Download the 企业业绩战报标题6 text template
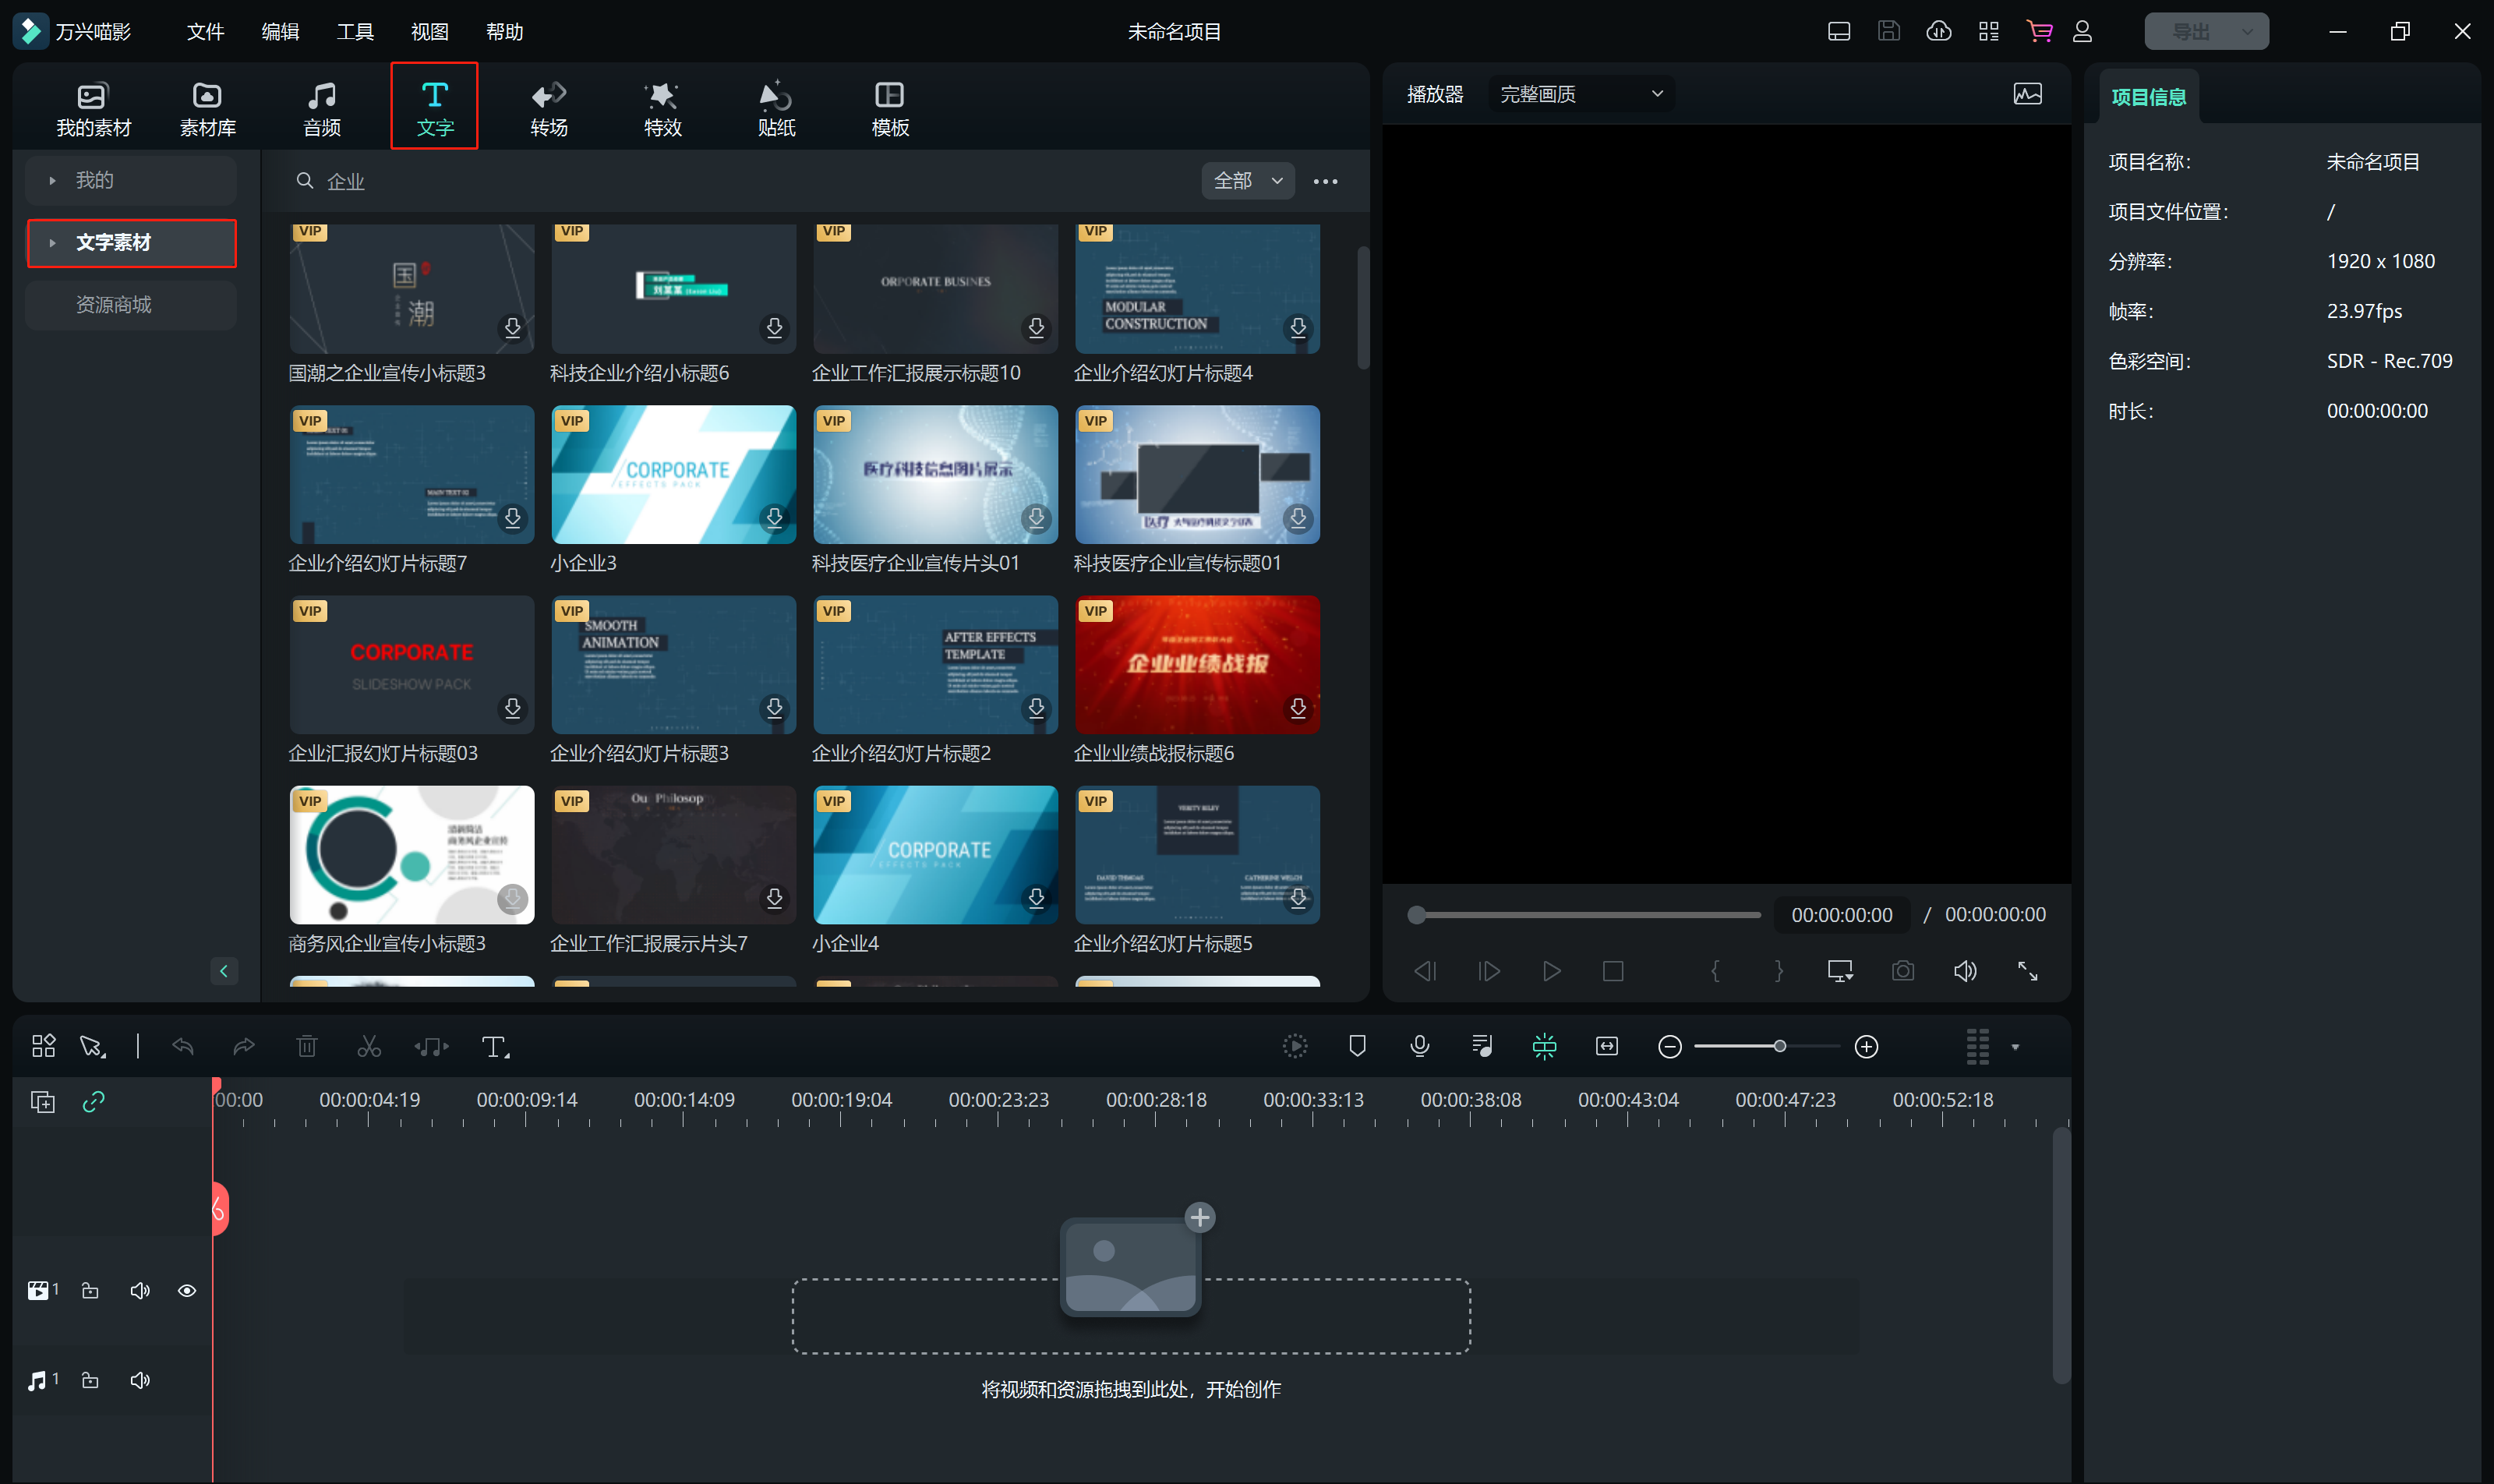Image resolution: width=2494 pixels, height=1484 pixels. 1297,708
